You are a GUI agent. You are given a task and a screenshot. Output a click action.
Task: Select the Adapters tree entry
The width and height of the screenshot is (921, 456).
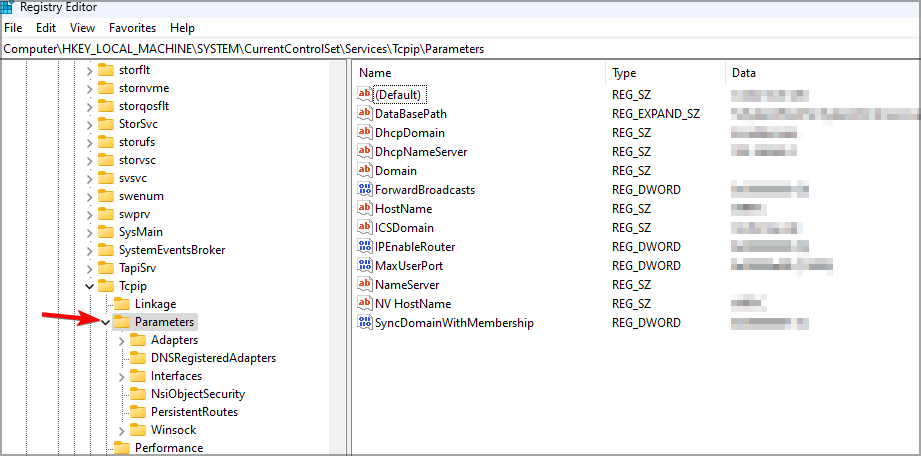coord(174,340)
